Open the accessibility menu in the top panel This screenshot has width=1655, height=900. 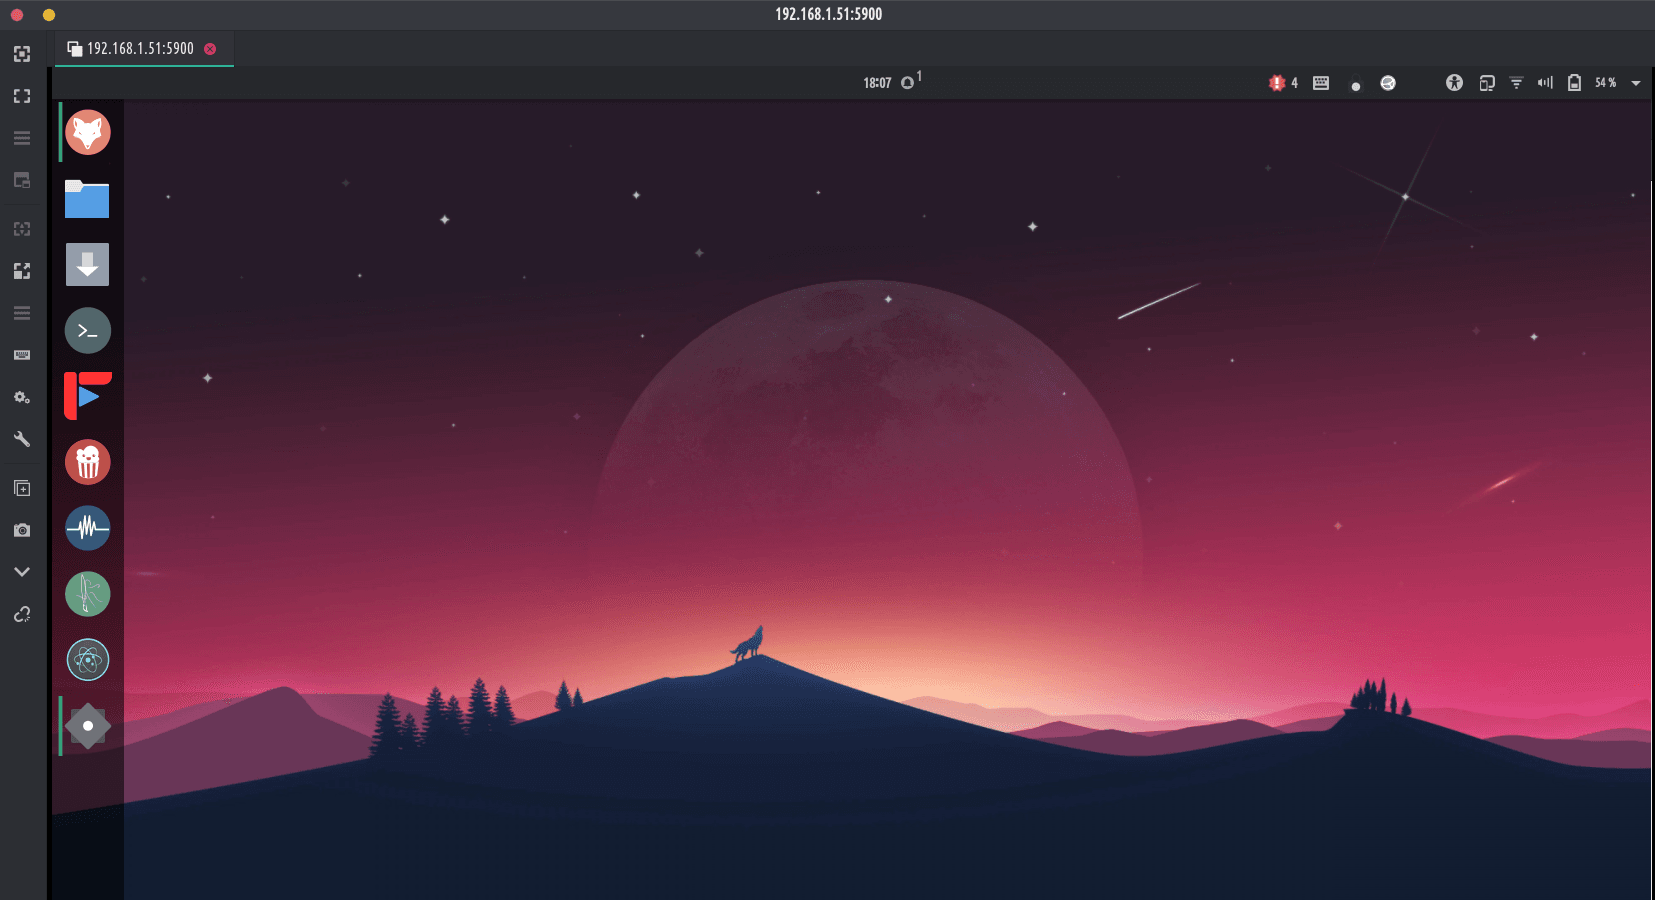tap(1454, 83)
